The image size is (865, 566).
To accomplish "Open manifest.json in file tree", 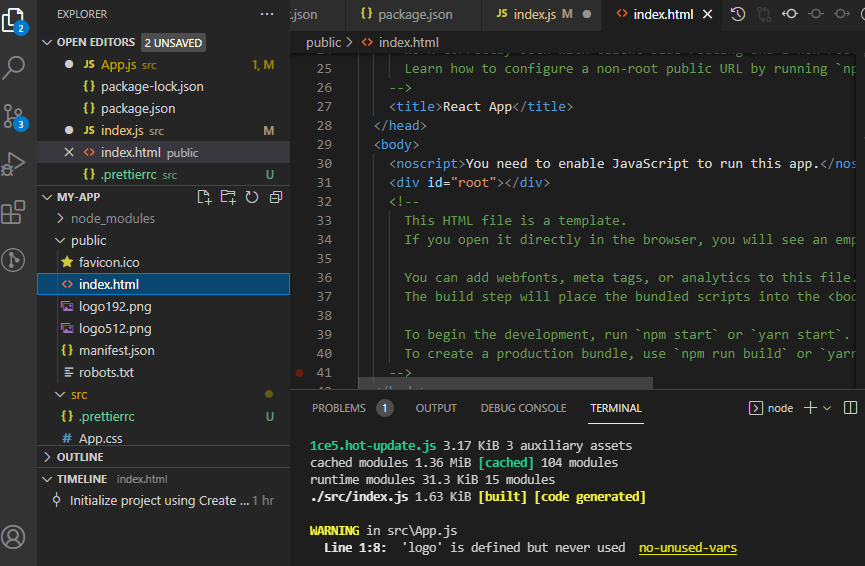I will [x=163, y=350].
